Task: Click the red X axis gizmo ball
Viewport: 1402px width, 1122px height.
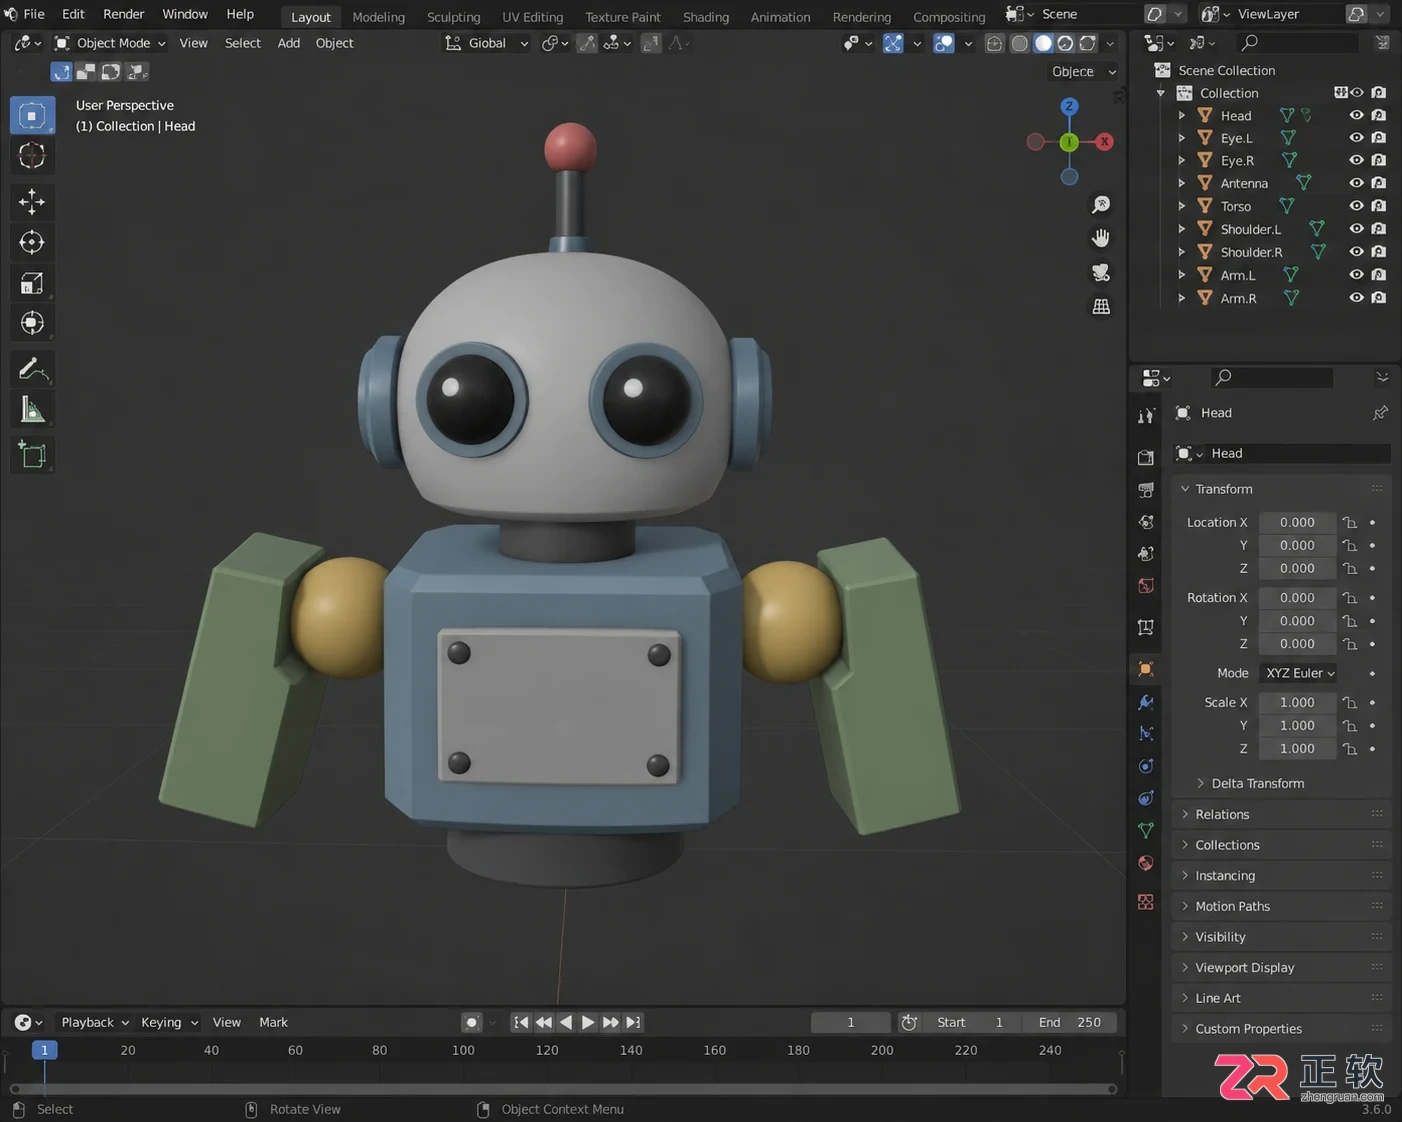Action: click(x=1104, y=141)
